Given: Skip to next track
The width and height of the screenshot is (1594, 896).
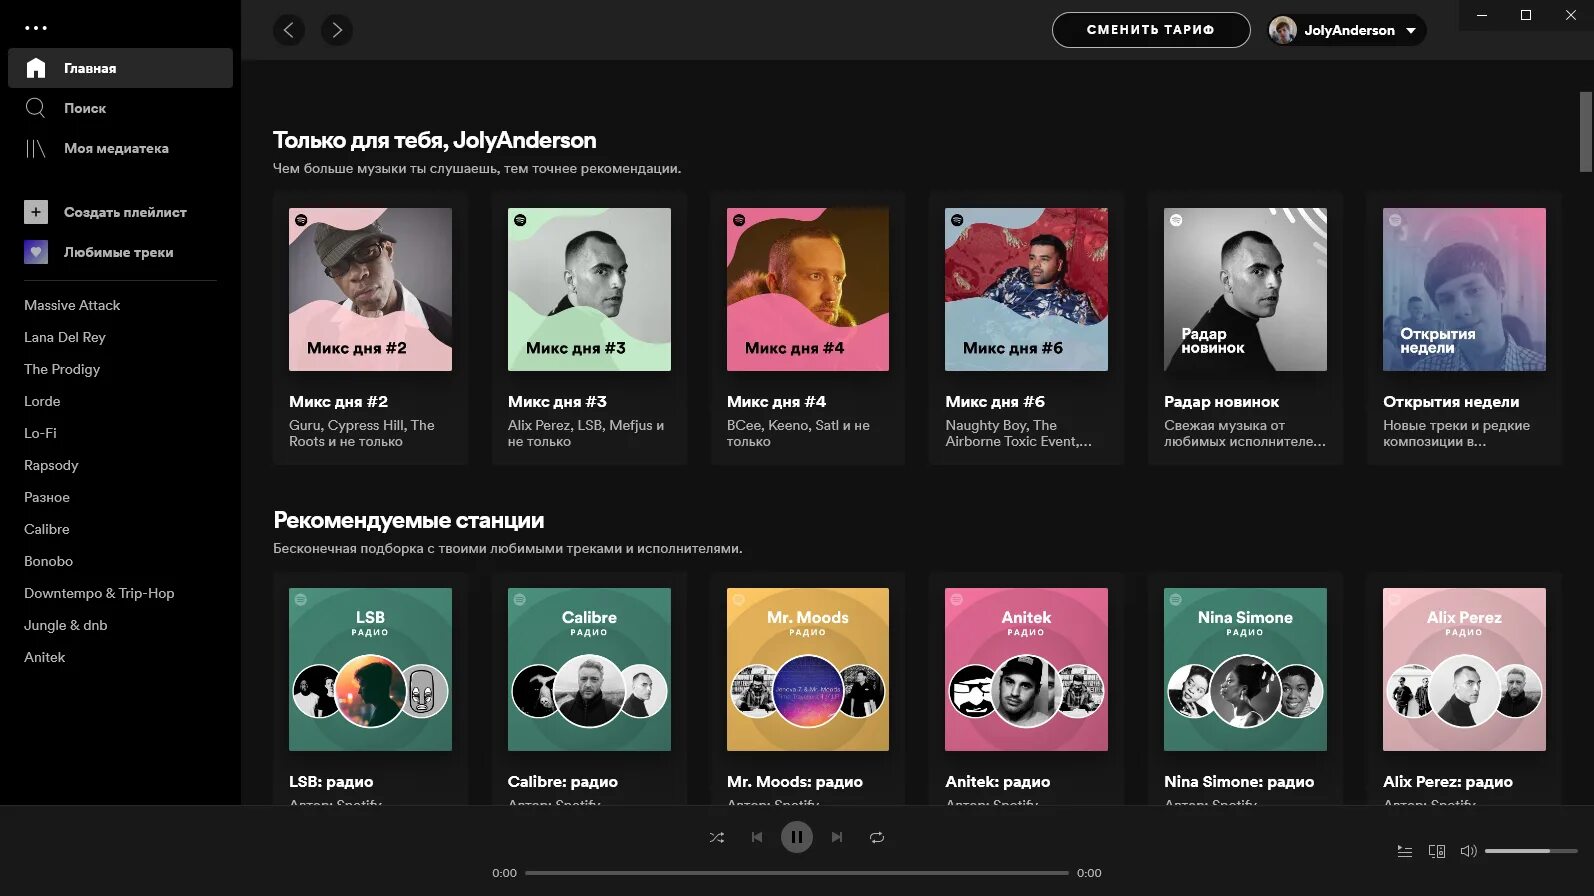Looking at the screenshot, I should (837, 838).
